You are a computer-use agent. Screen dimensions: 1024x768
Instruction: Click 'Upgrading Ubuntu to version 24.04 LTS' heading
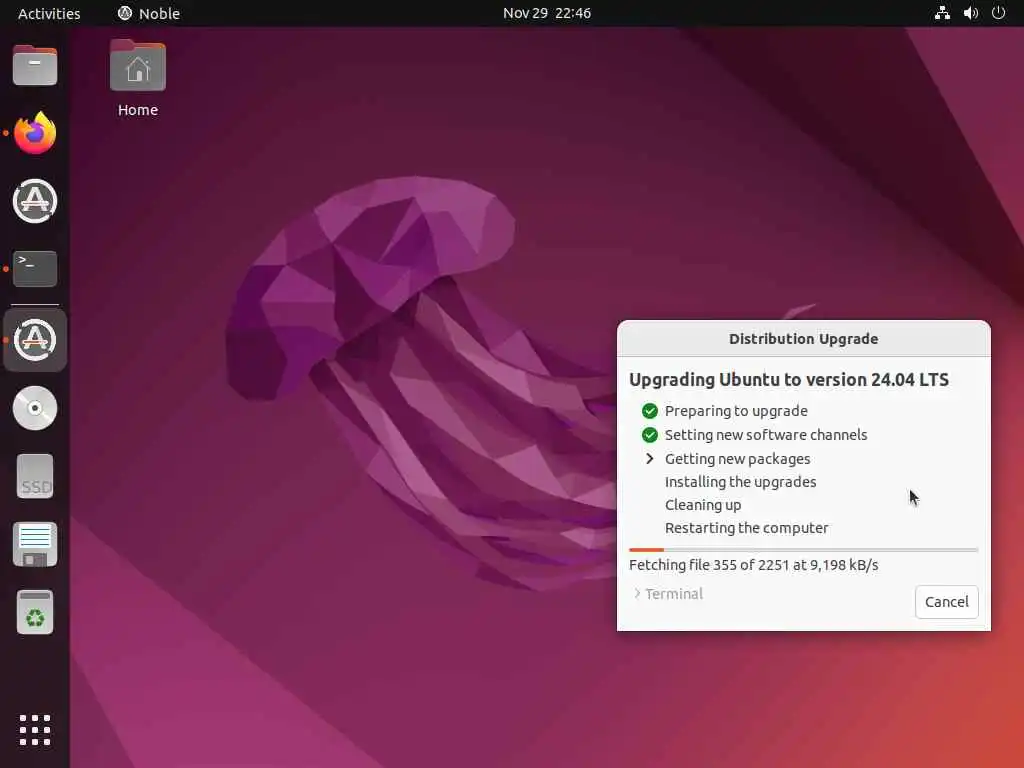click(x=789, y=379)
